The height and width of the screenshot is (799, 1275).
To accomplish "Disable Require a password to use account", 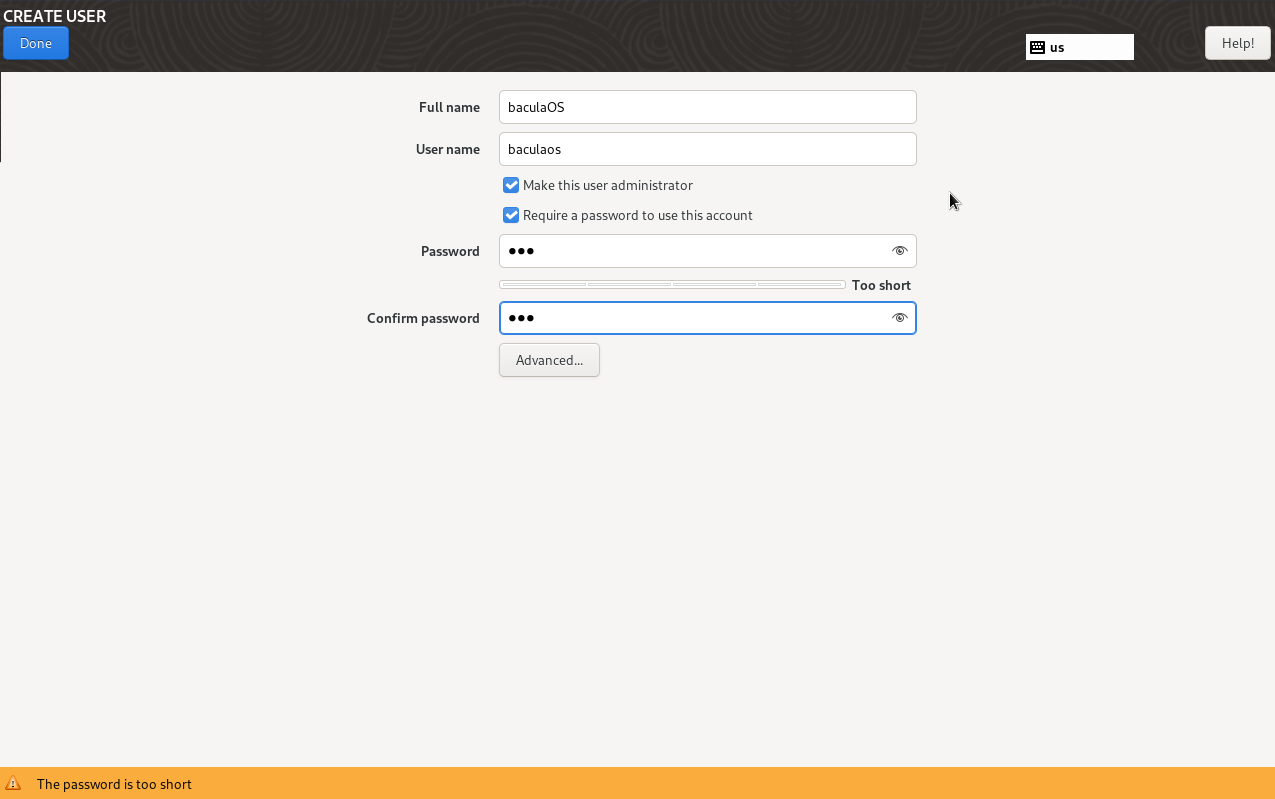I will point(511,215).
